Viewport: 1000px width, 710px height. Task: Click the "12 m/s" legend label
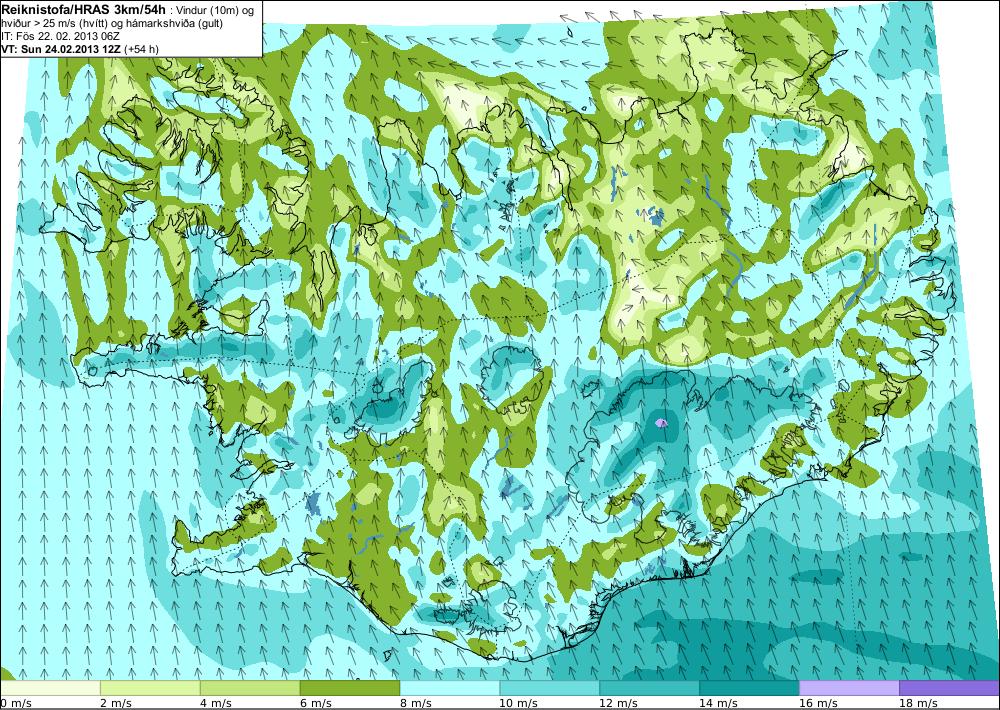coord(618,703)
